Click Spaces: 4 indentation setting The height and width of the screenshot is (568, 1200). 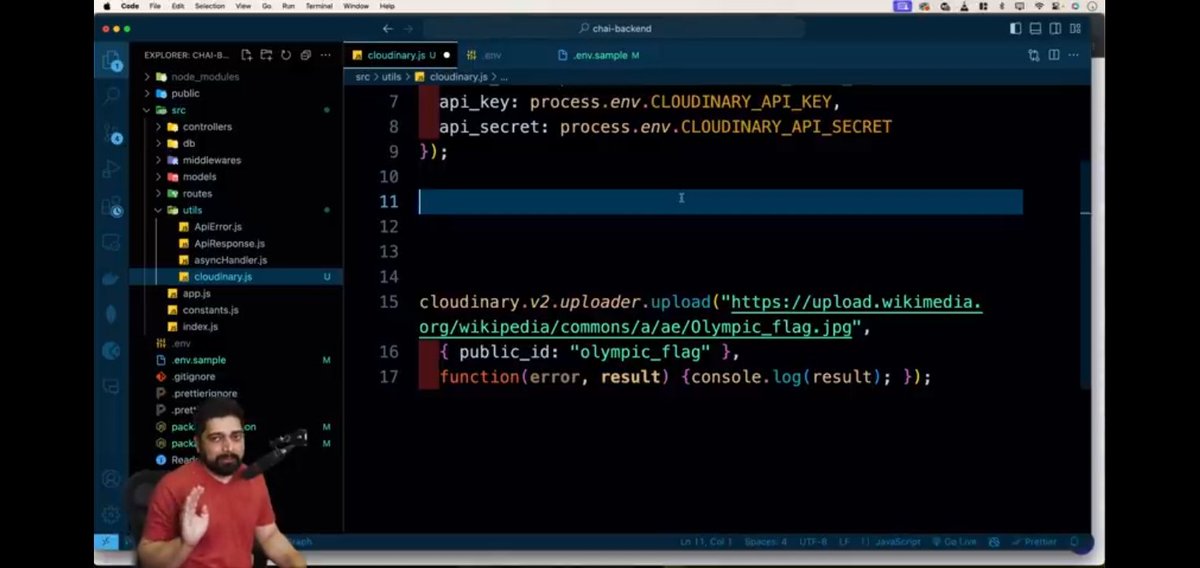766,541
